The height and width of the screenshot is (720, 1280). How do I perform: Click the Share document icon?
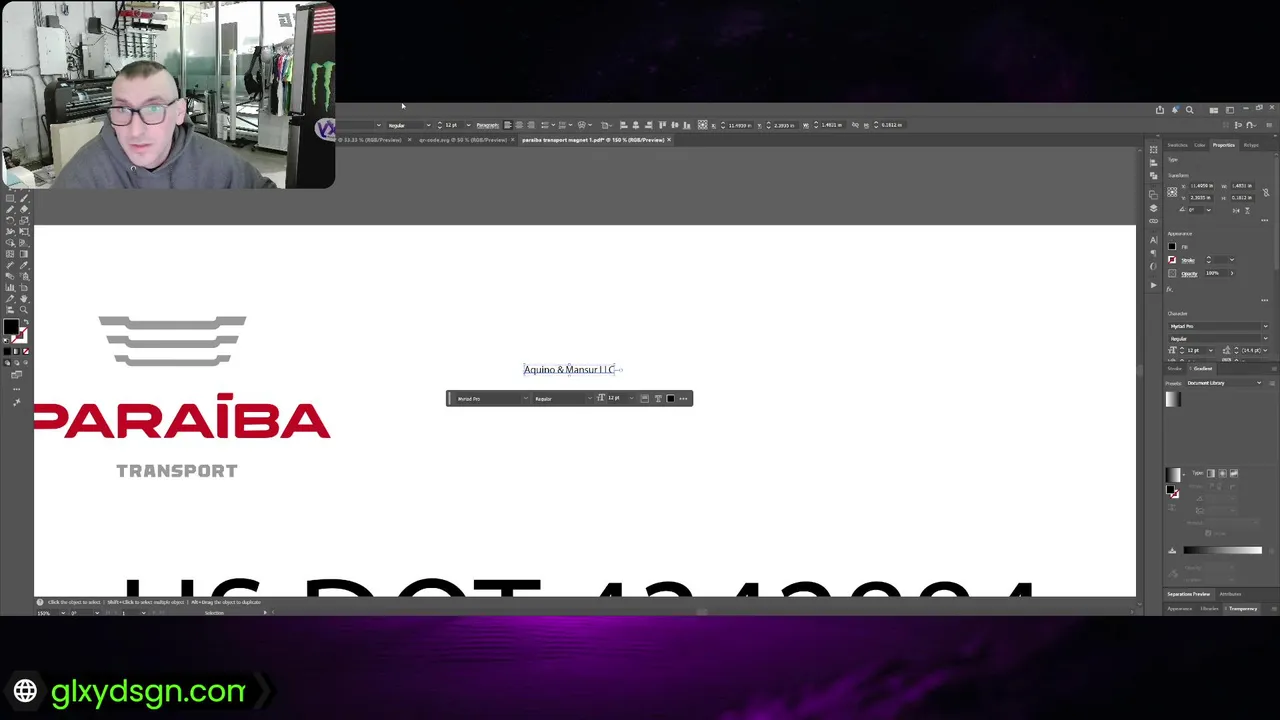tap(1159, 110)
